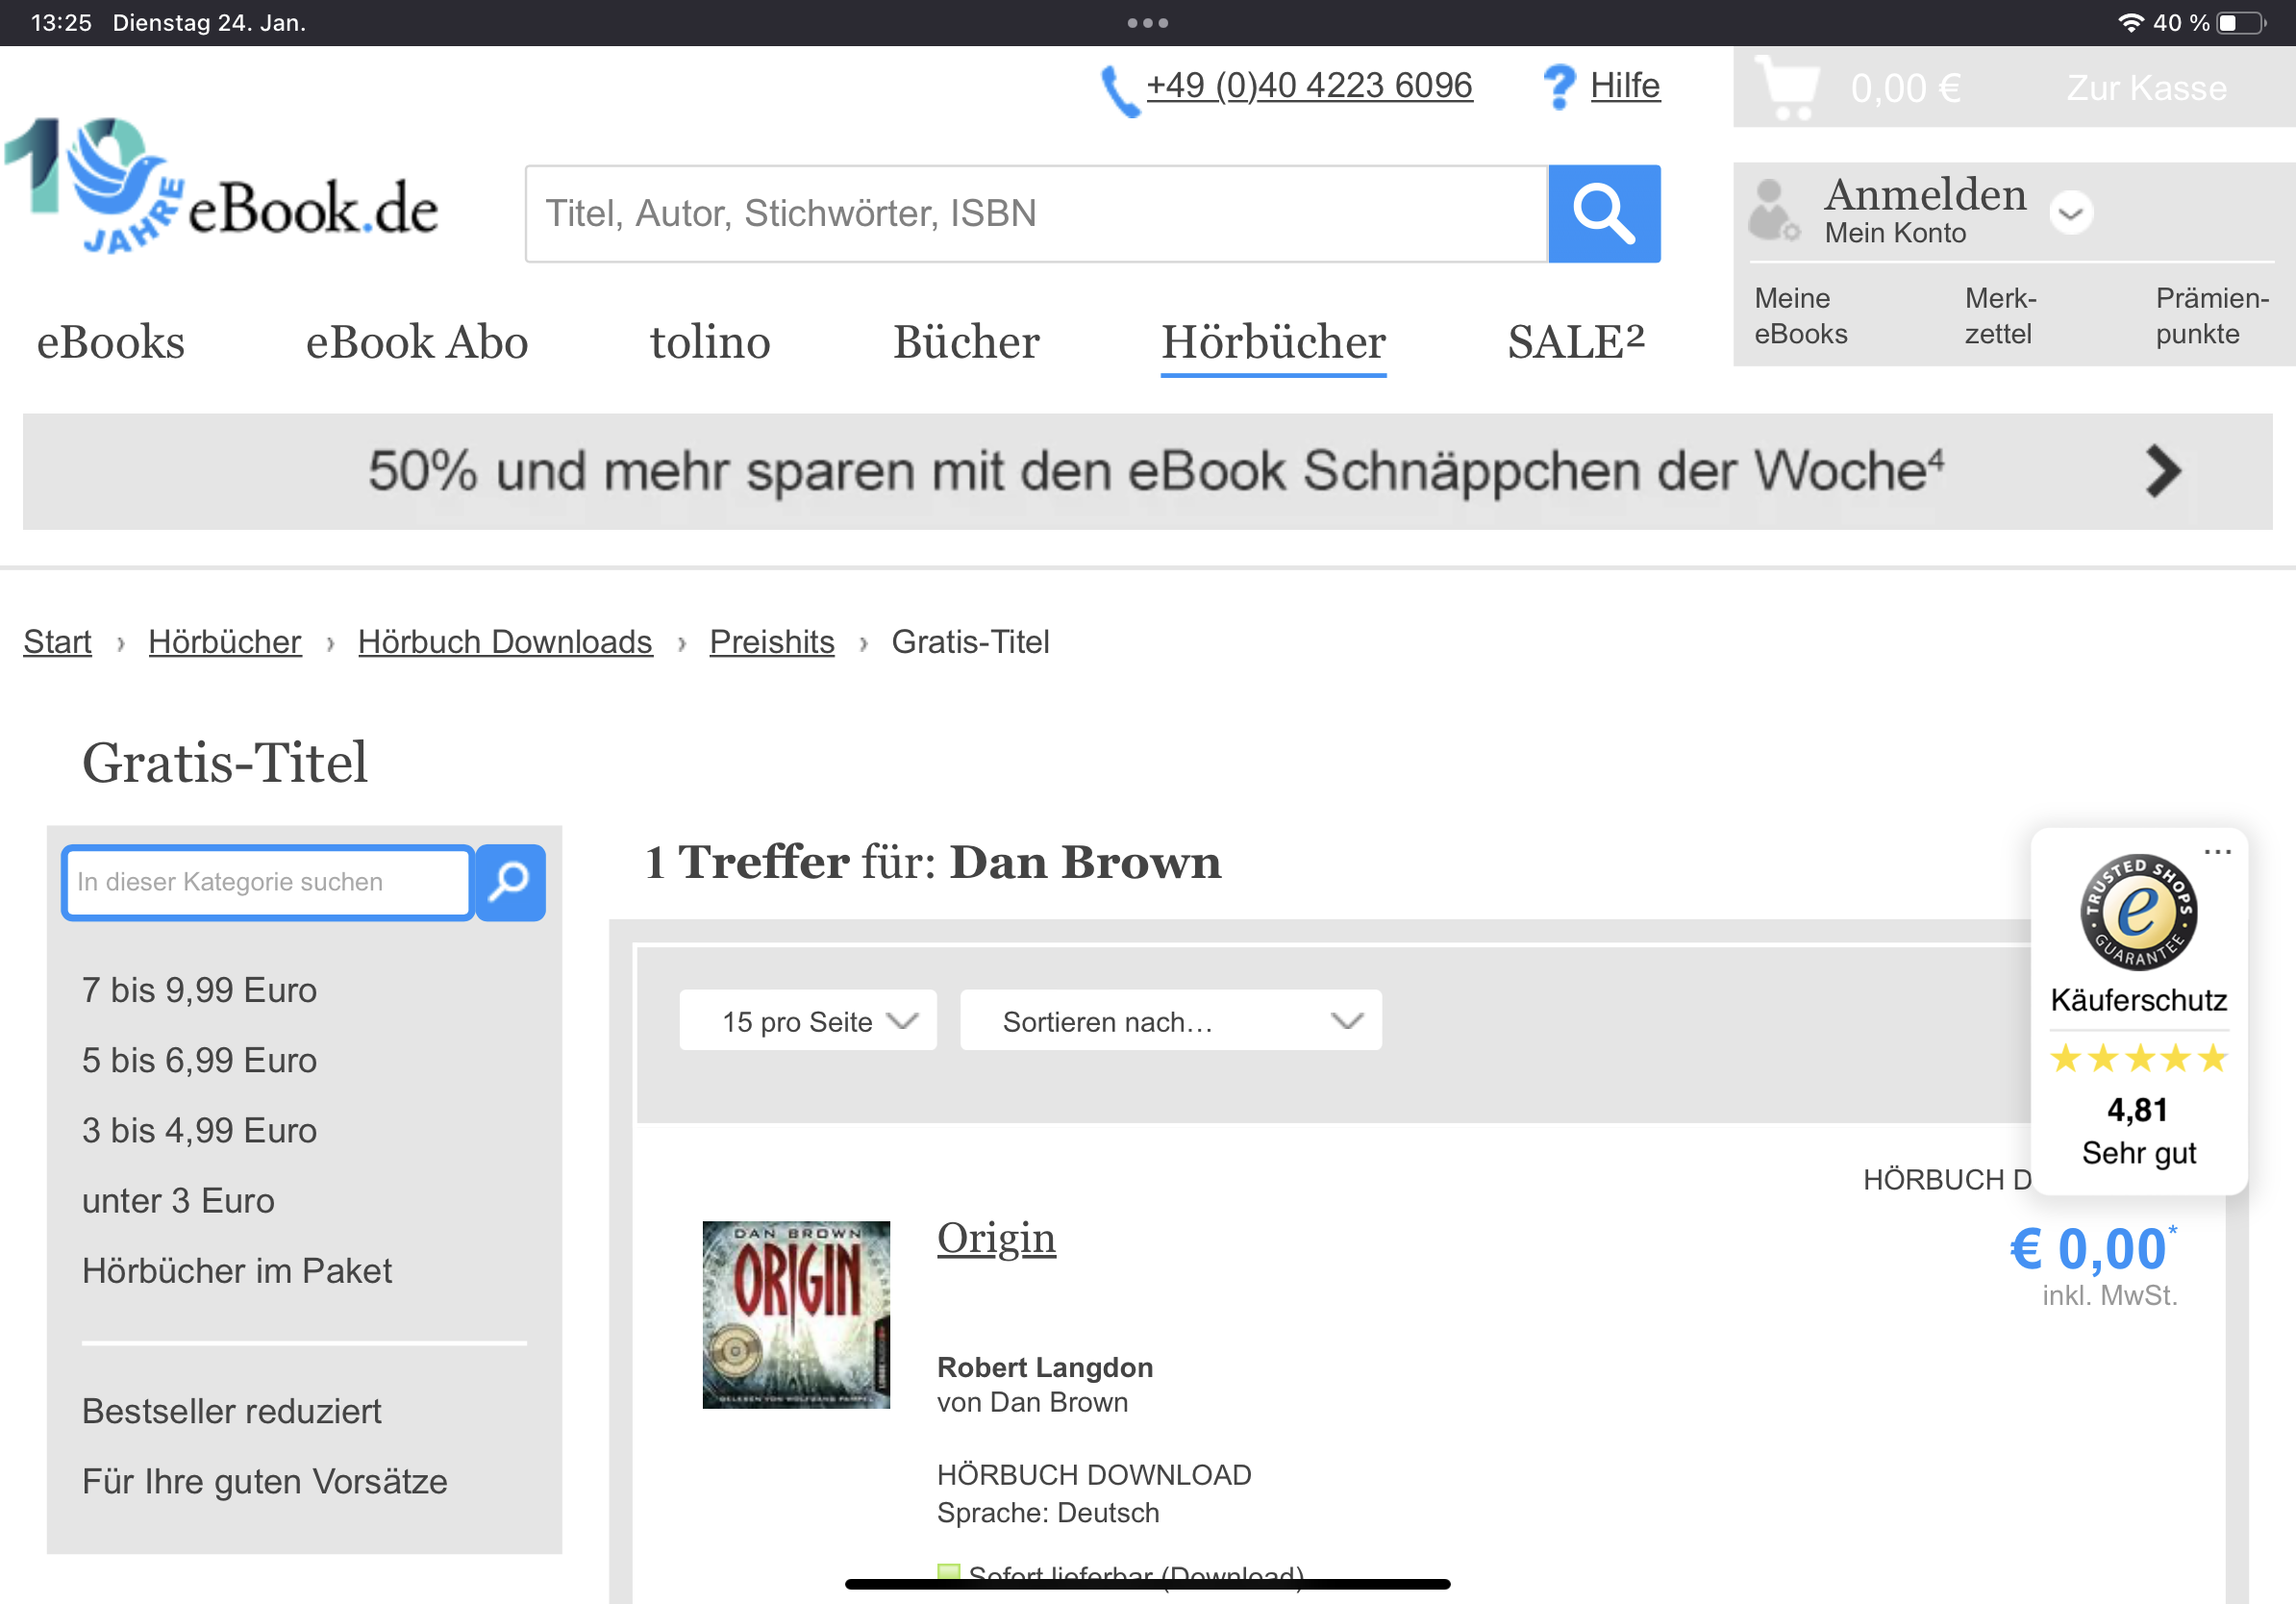Click Bestseller reduziert link
The image size is (2296, 1604).
tap(231, 1411)
